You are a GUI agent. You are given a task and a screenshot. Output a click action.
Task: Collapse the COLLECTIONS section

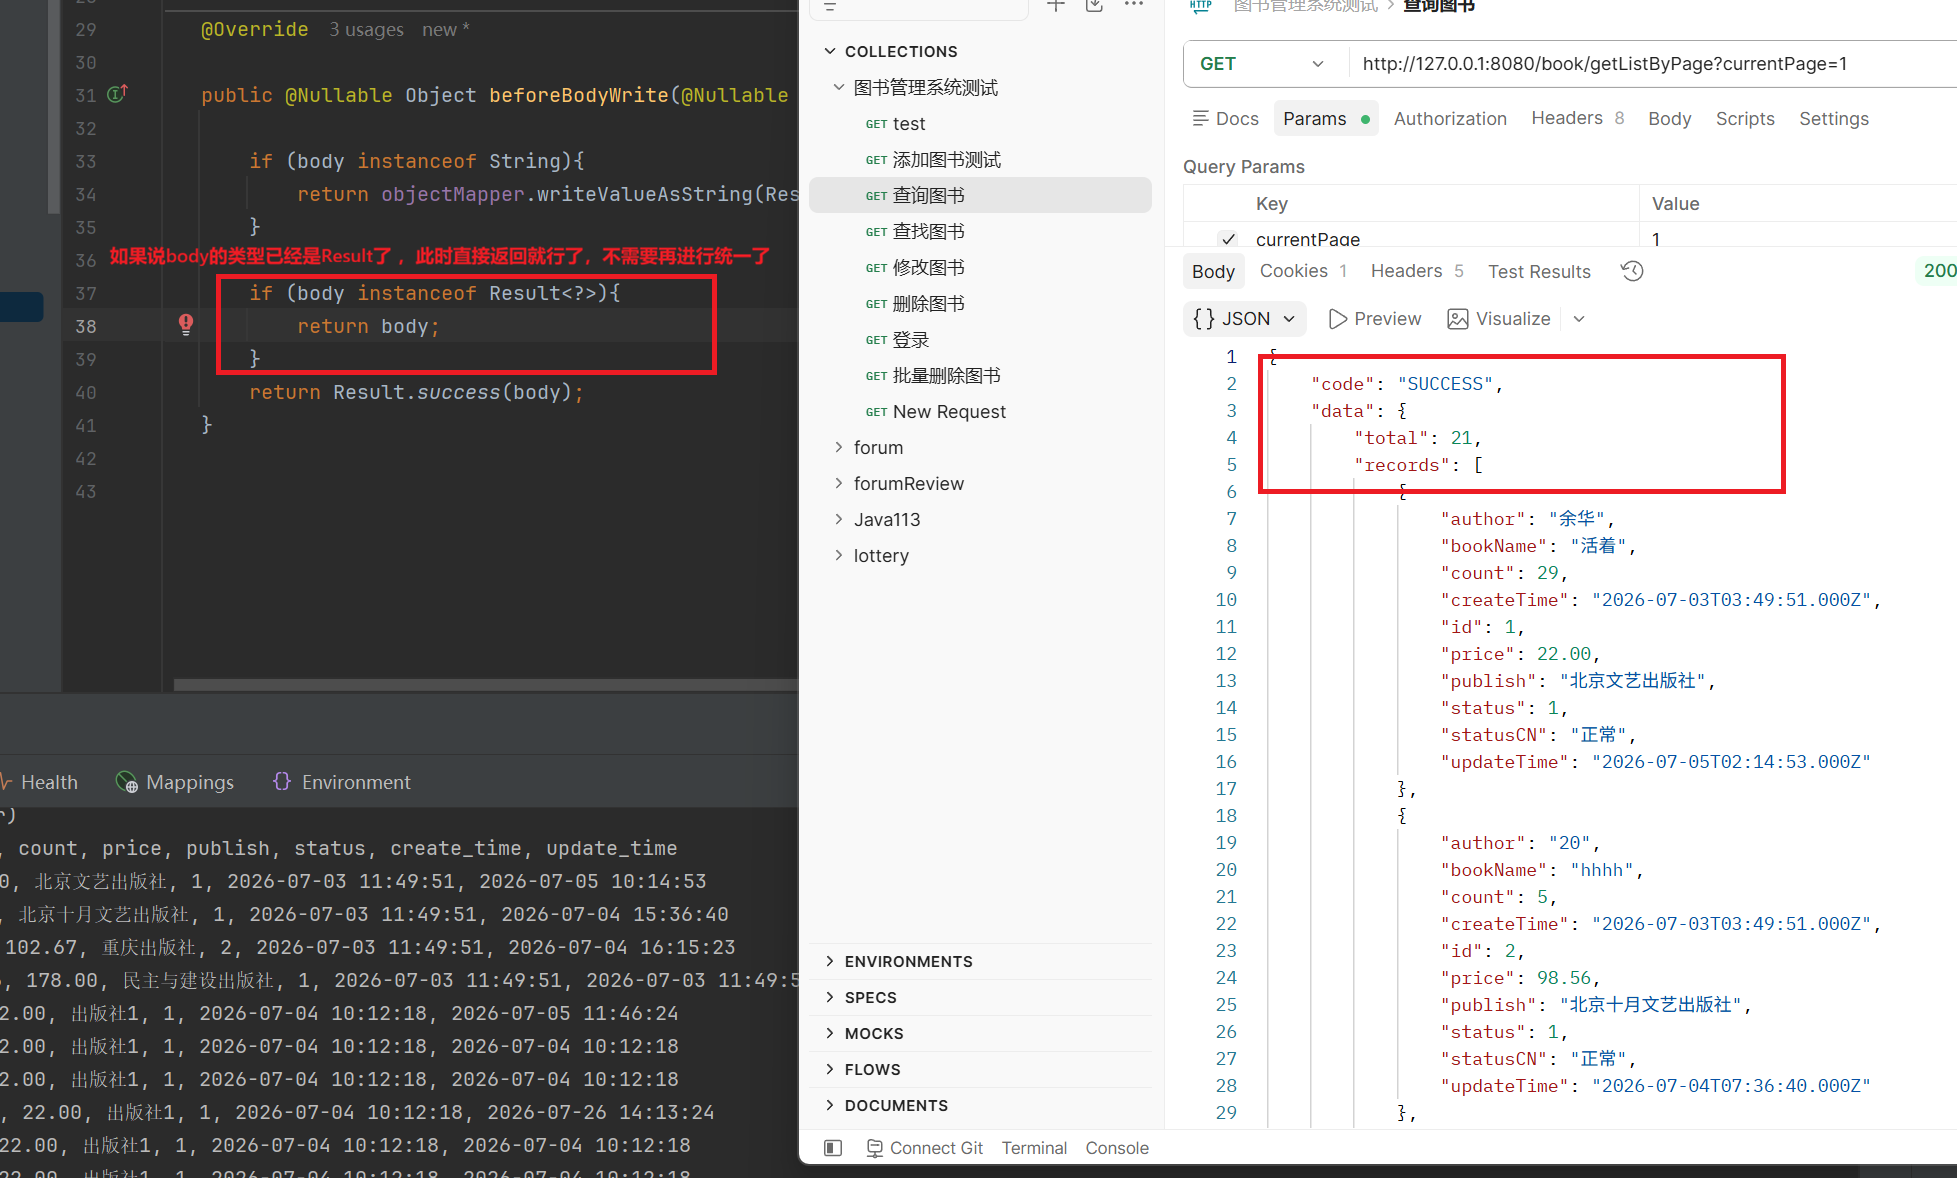[x=829, y=51]
